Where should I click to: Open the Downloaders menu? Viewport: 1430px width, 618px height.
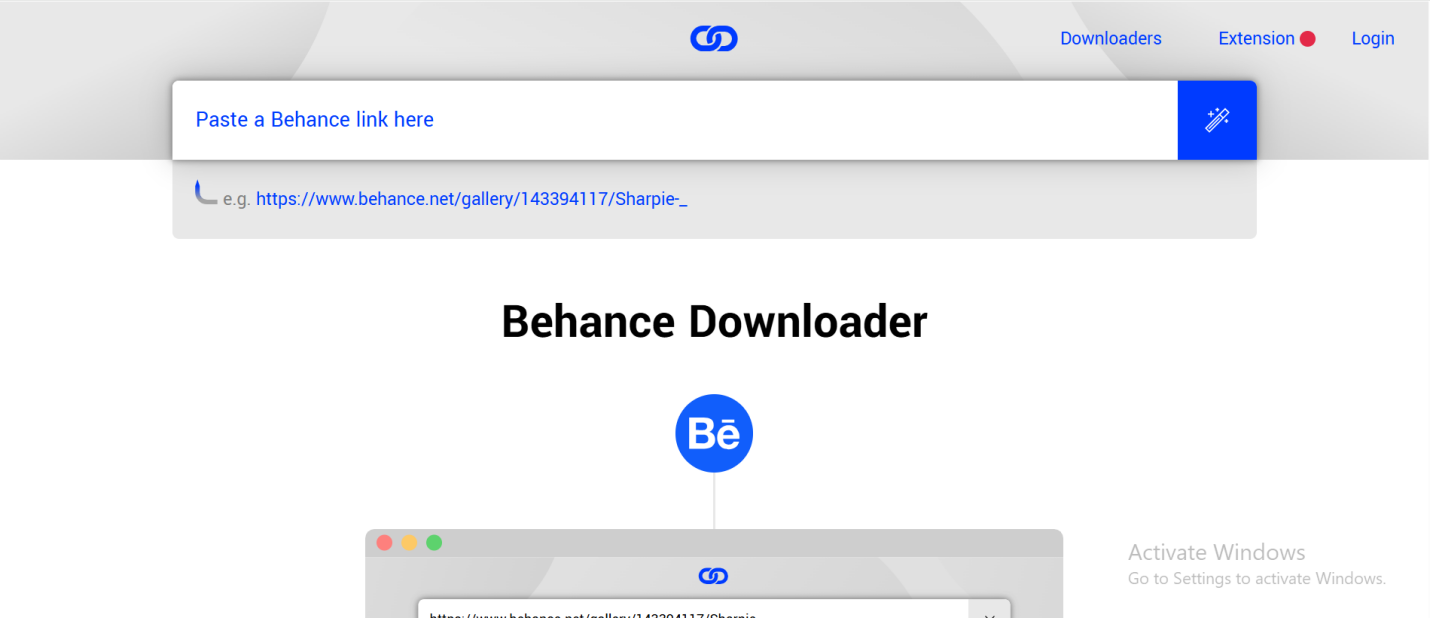[x=1110, y=38]
